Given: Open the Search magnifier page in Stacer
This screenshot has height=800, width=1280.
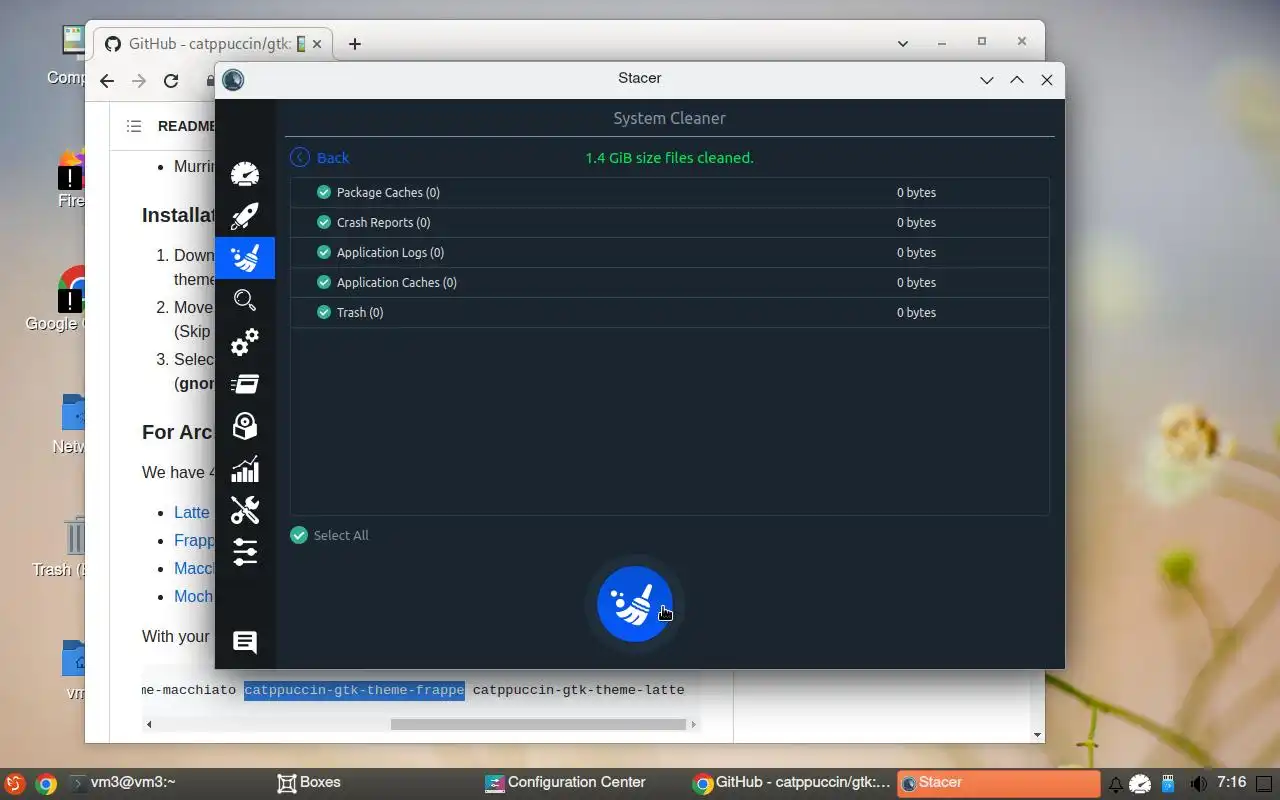Looking at the screenshot, I should coord(245,300).
